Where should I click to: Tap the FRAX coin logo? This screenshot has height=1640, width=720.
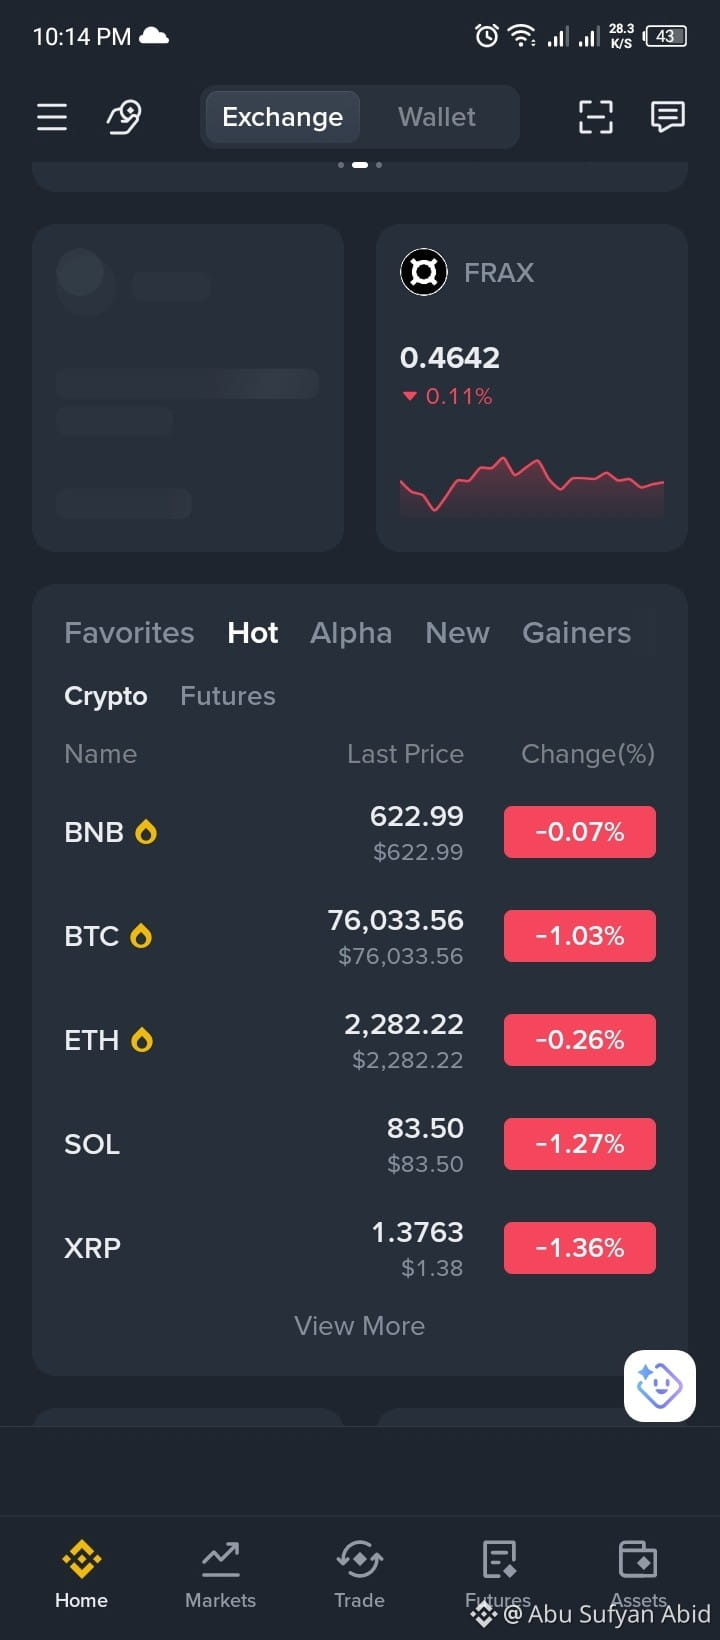424,272
